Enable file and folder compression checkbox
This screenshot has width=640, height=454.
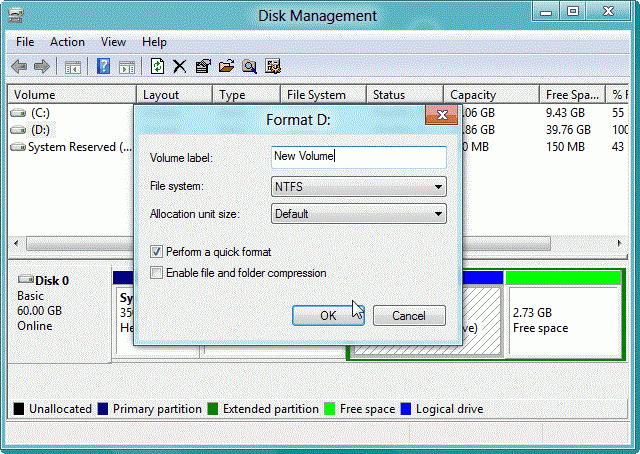156,272
